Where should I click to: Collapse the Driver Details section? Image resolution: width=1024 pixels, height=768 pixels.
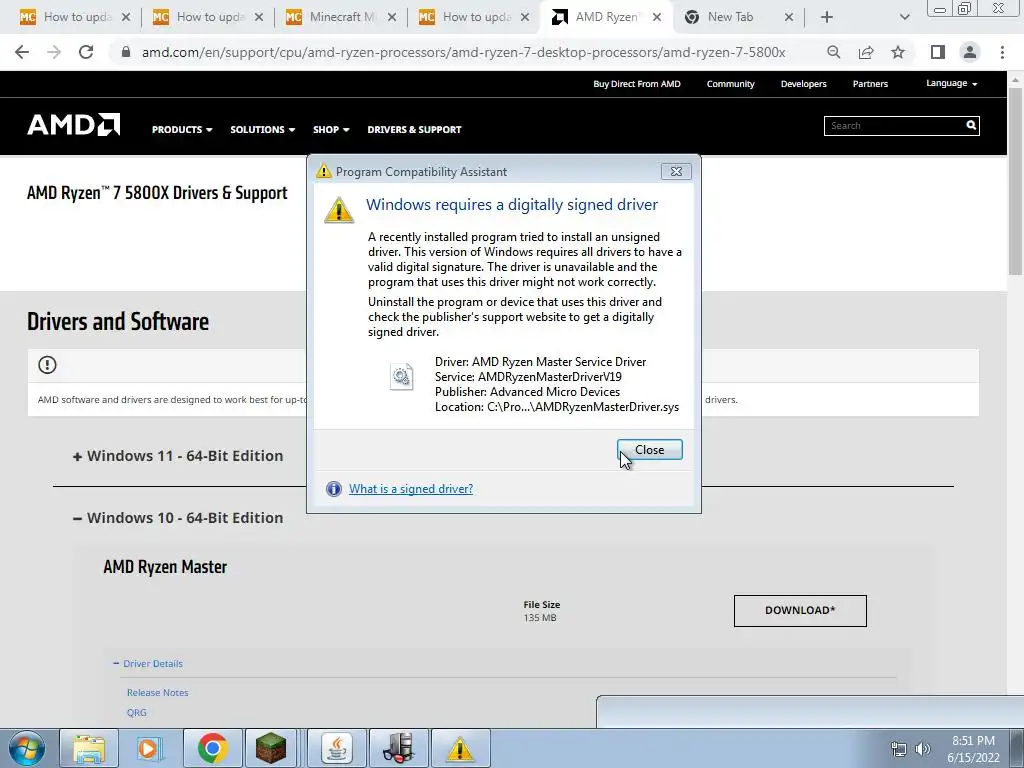[148, 664]
